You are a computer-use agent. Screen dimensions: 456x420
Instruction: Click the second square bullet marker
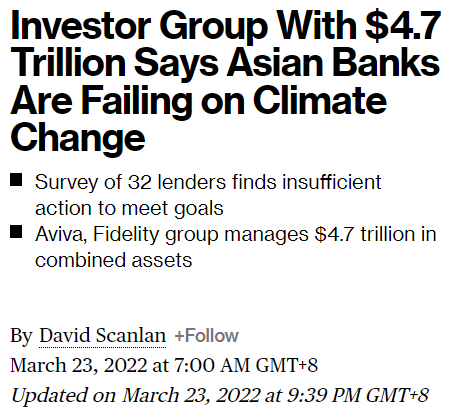tap(16, 232)
